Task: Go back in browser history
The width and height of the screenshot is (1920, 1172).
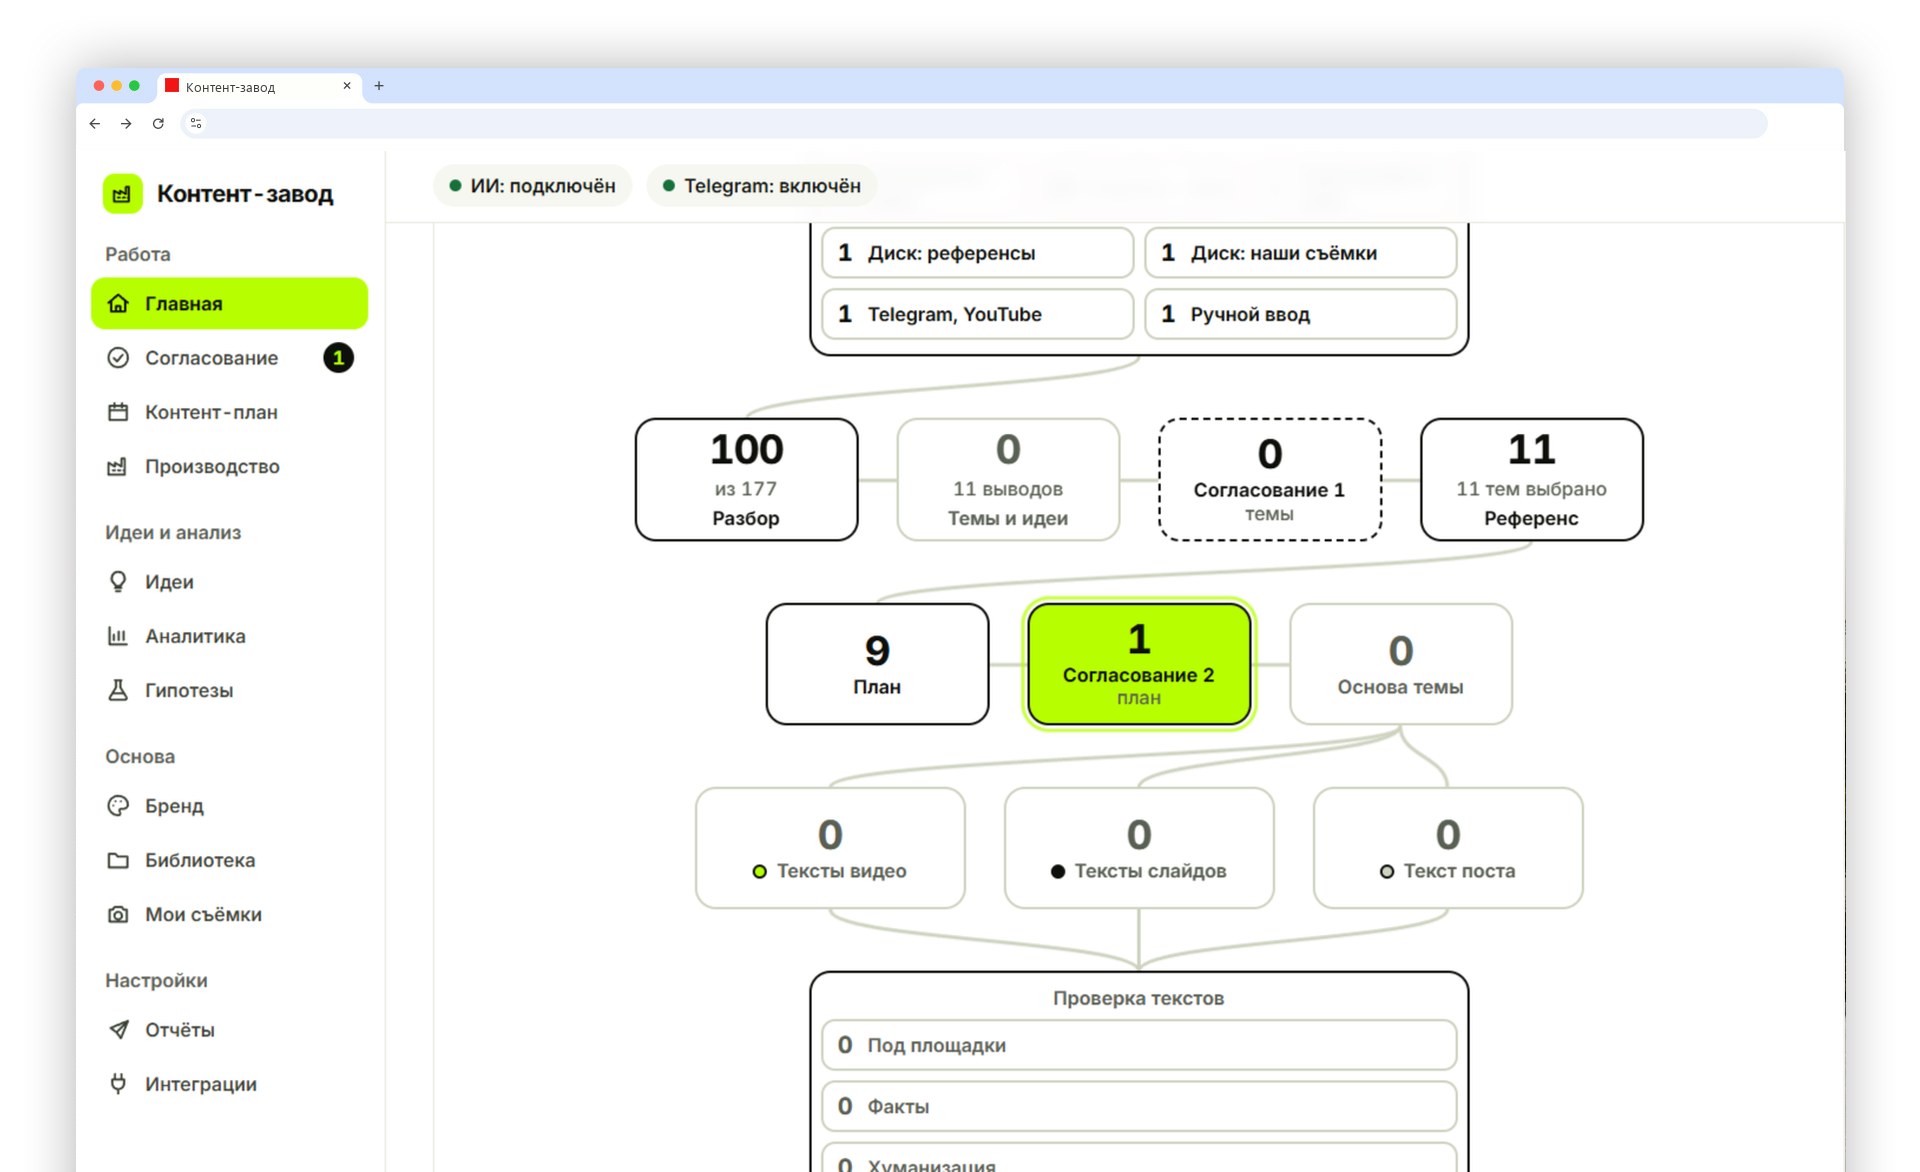Action: (x=95, y=123)
